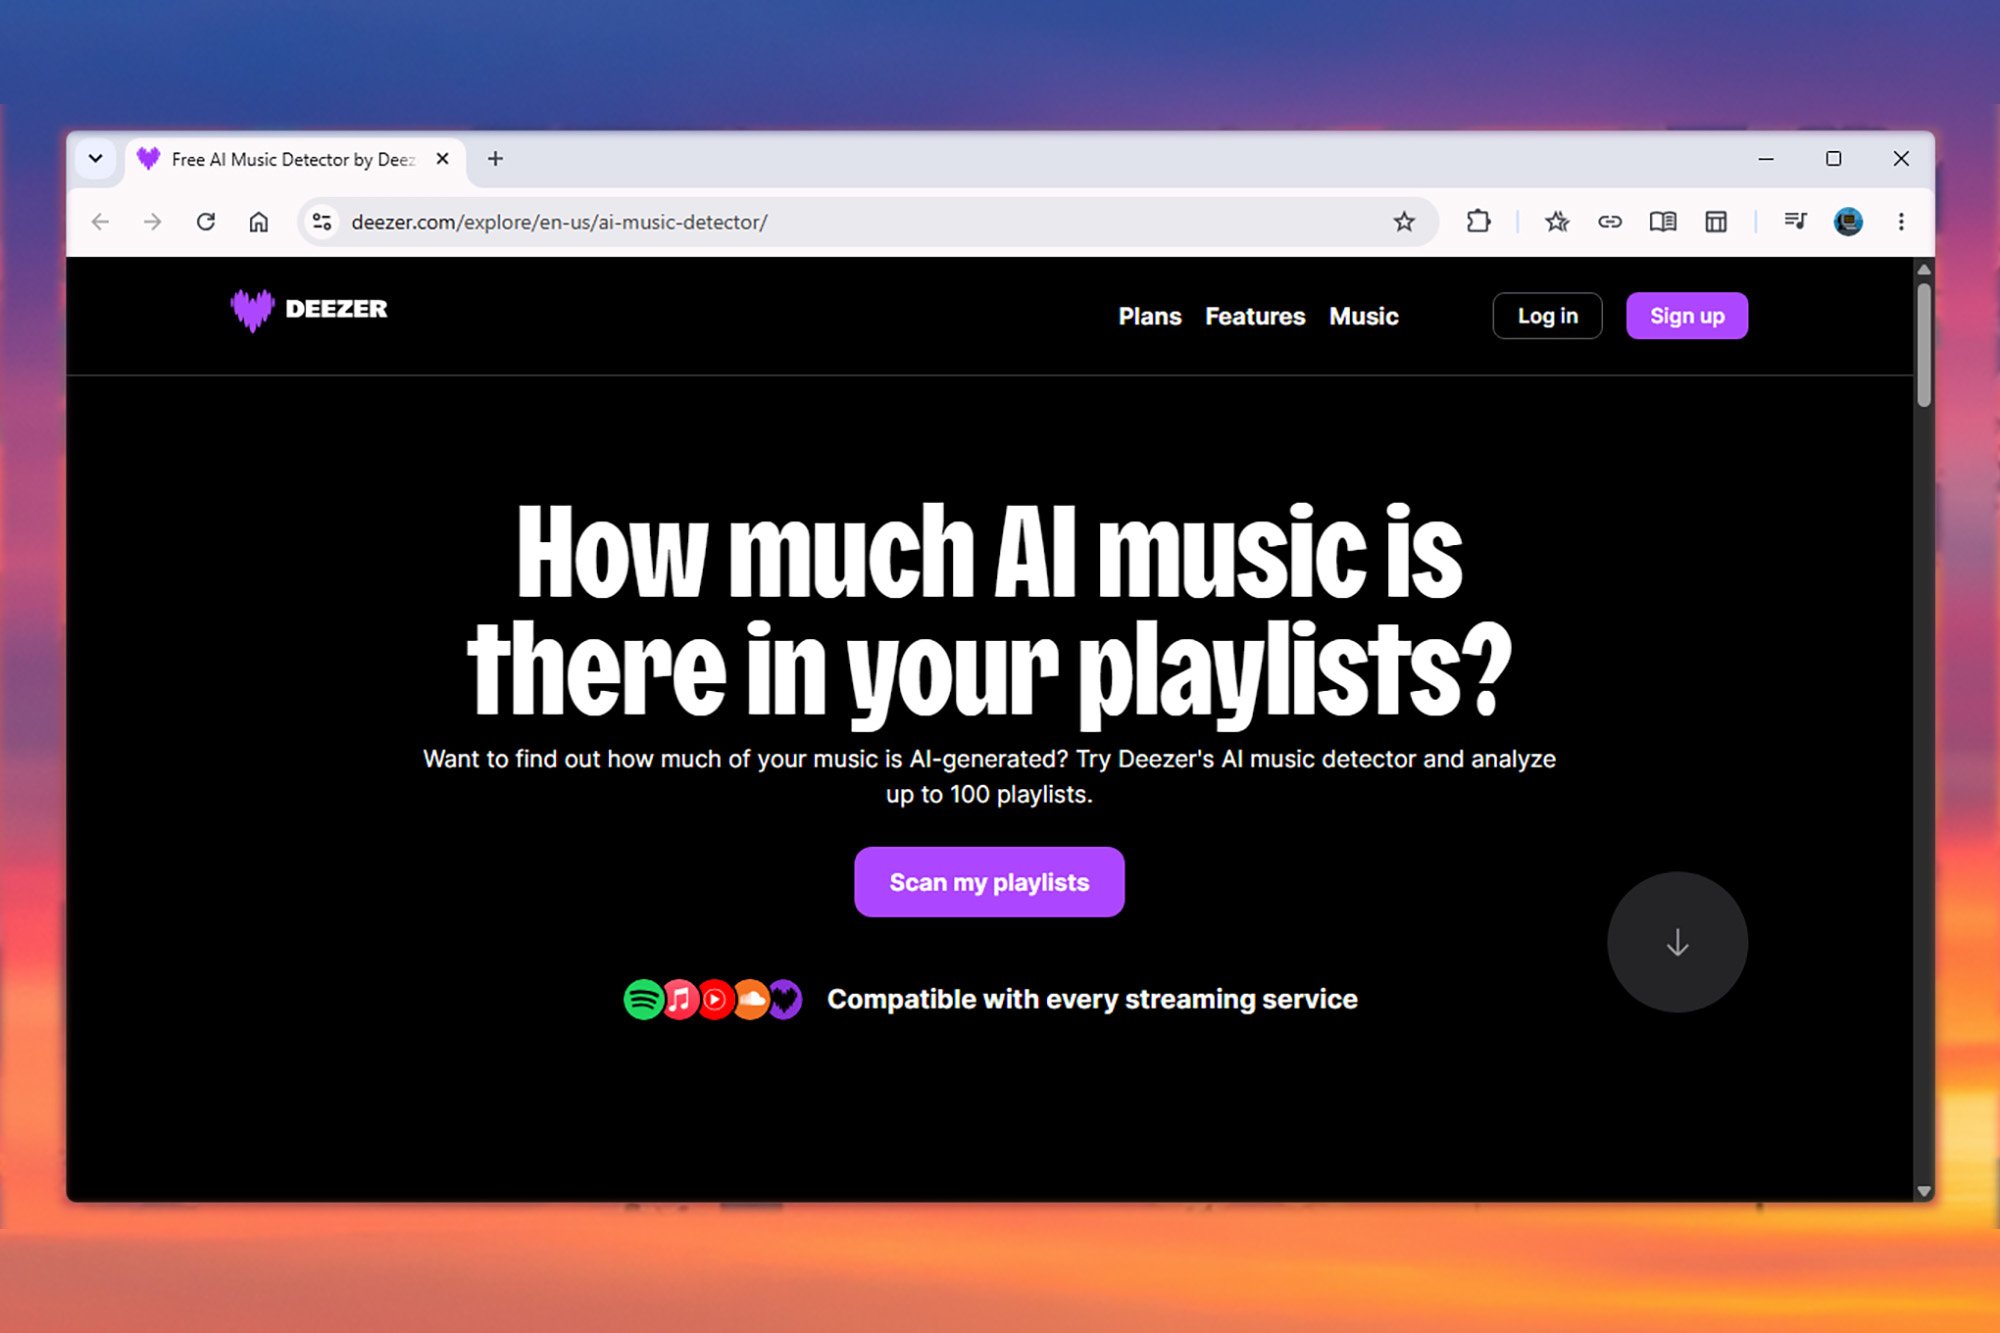Click the page scrollbar thumb
This screenshot has height=1333, width=2000.
pyautogui.click(x=1924, y=345)
